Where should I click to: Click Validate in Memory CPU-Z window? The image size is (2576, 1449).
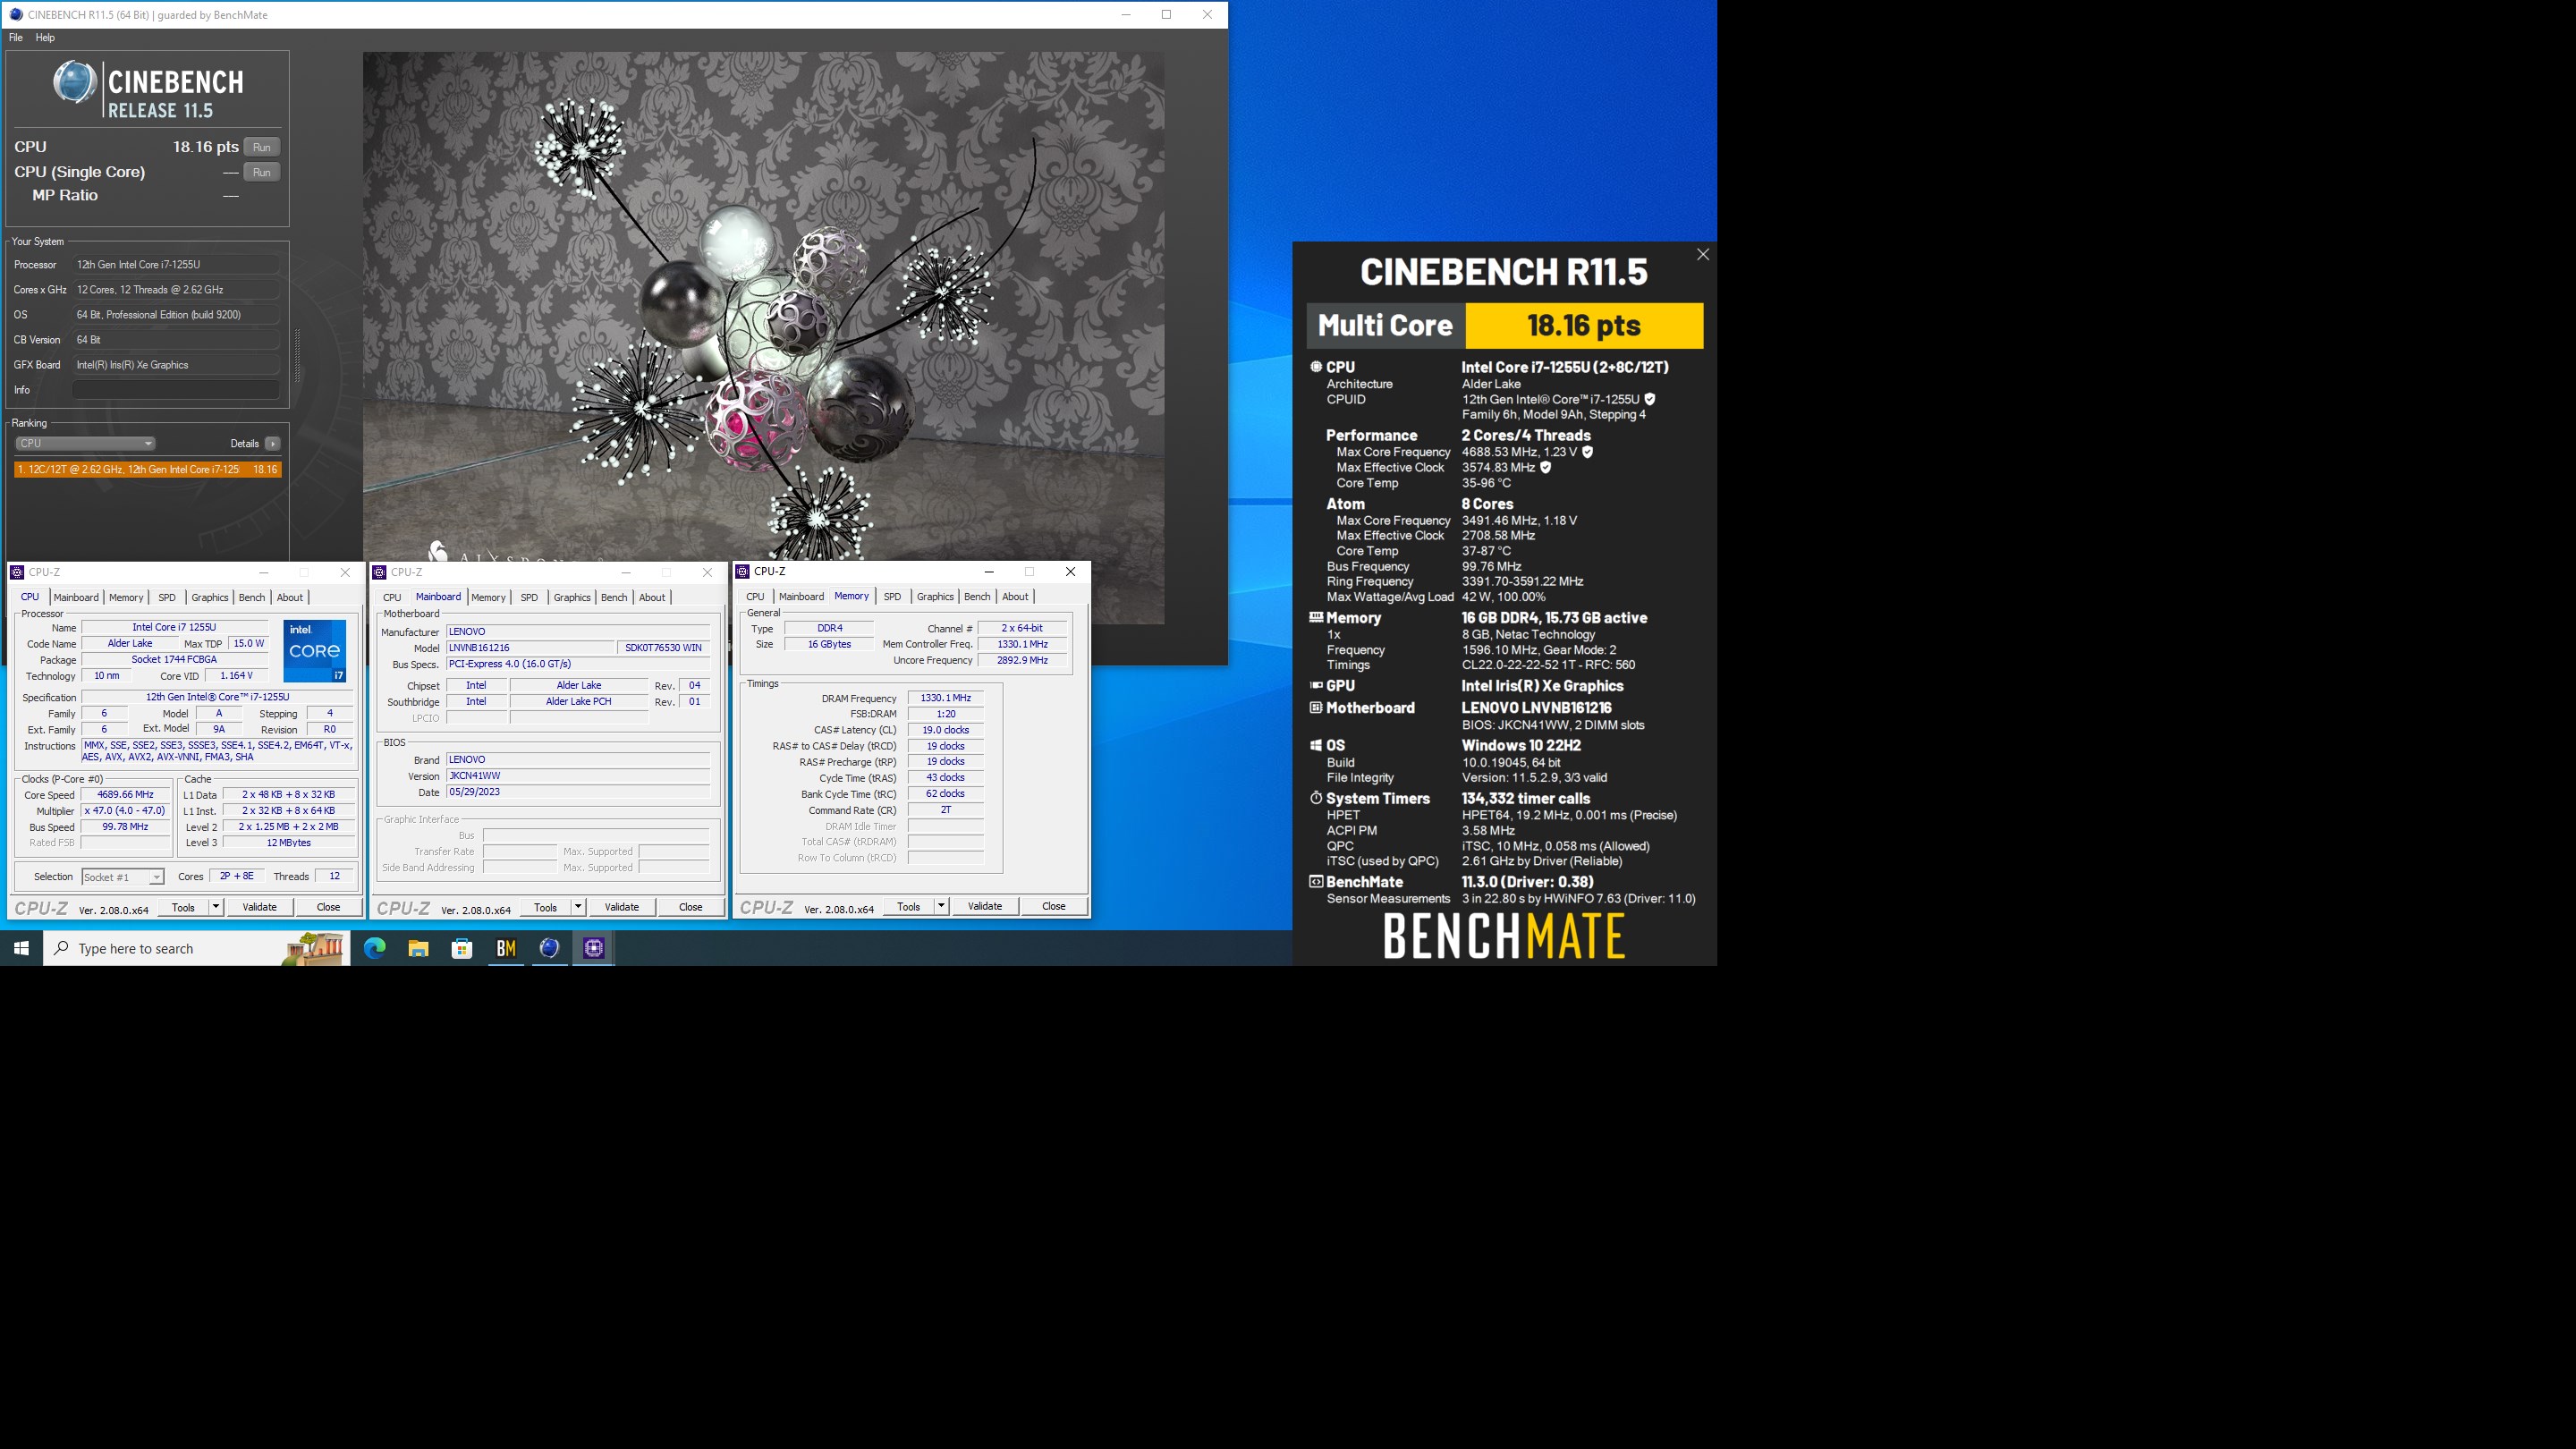pyautogui.click(x=985, y=906)
